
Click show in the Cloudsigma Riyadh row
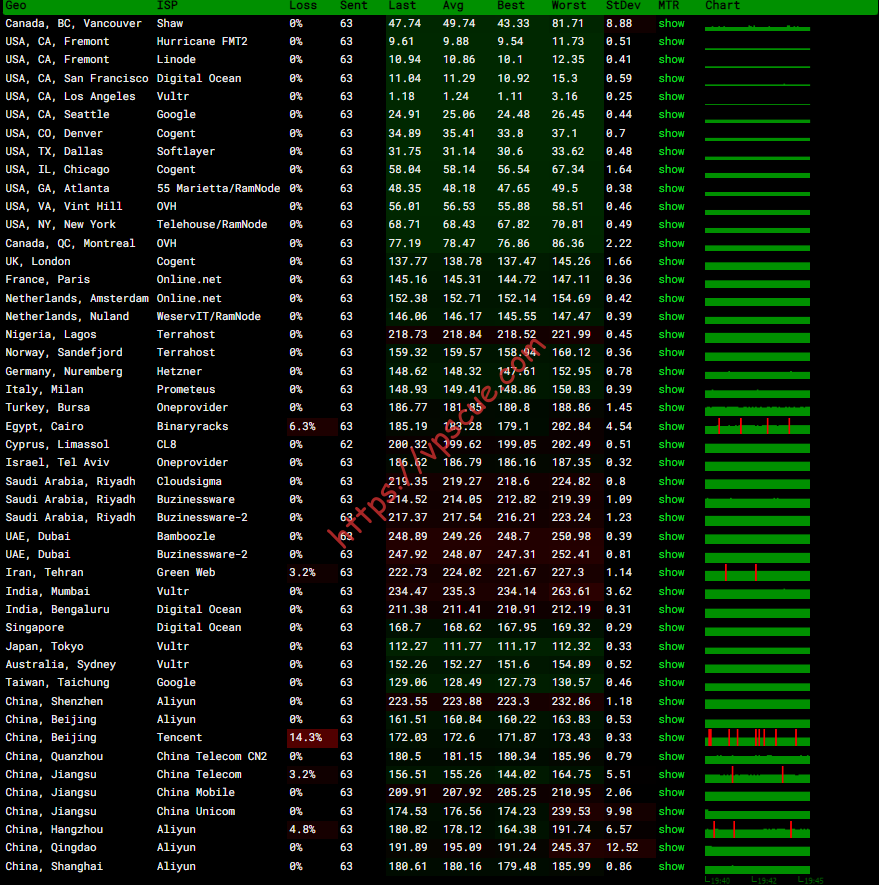(671, 482)
